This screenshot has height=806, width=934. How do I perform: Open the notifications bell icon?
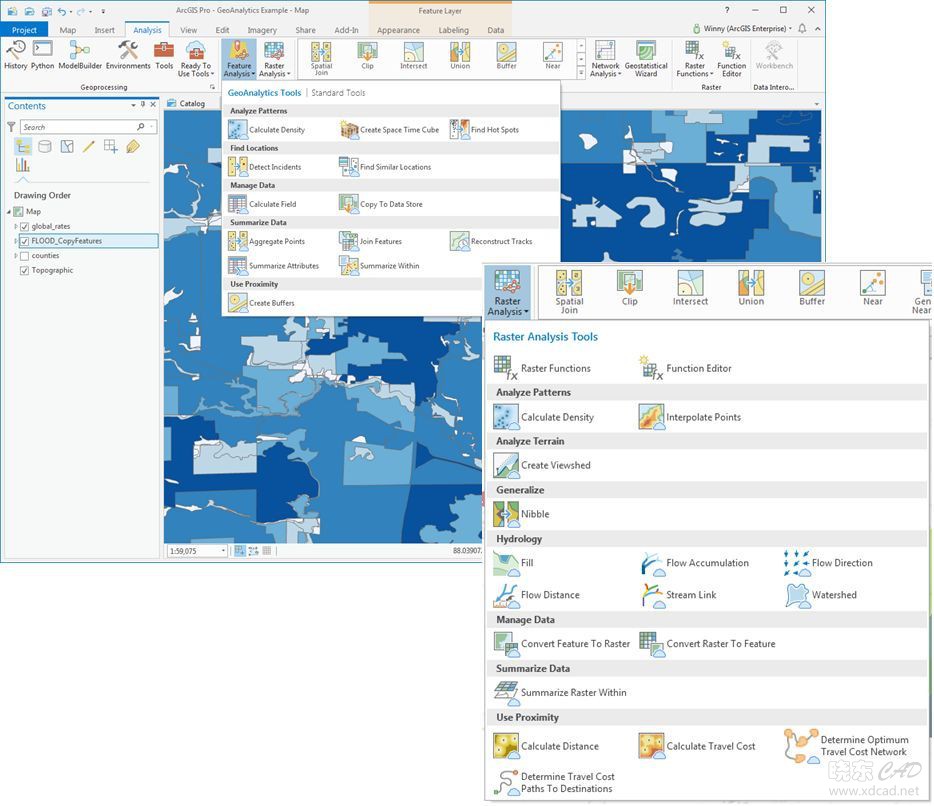point(802,28)
